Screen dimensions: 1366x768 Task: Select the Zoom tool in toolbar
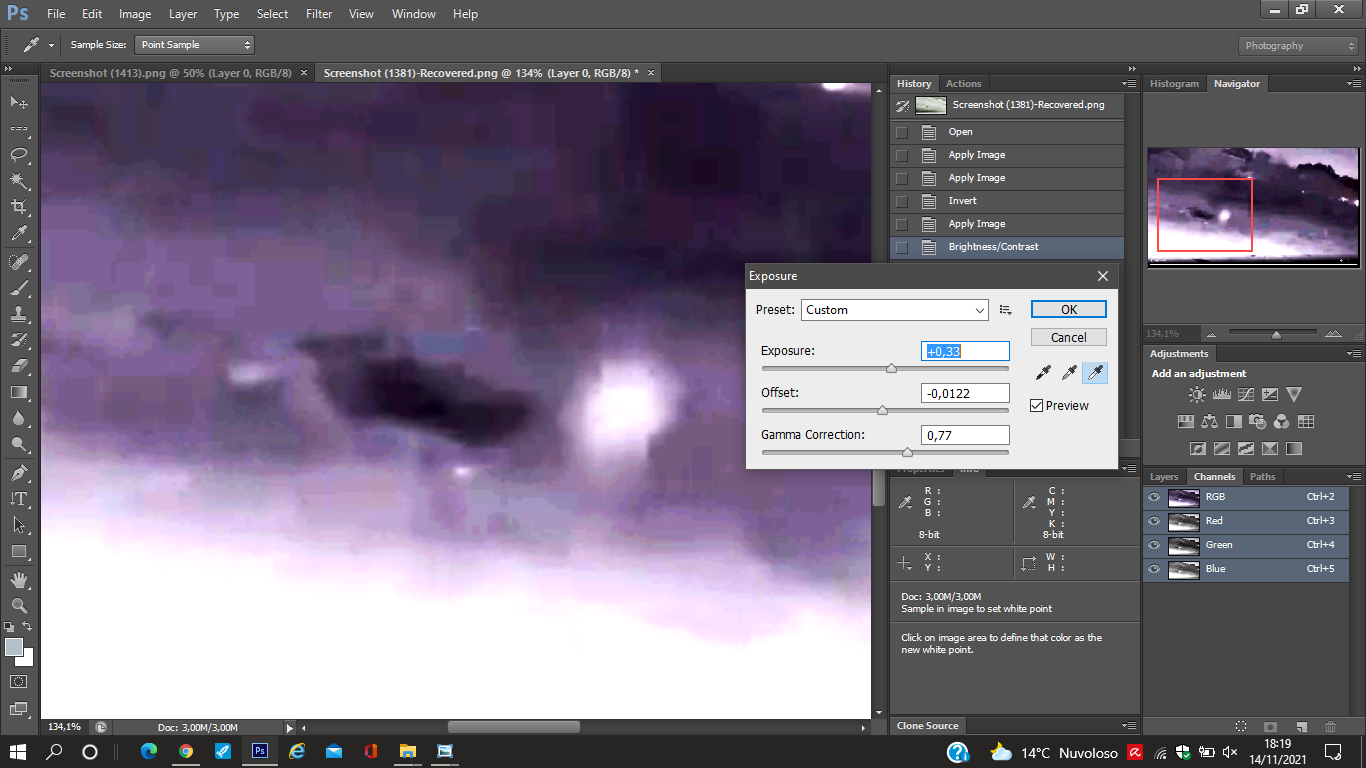[18, 605]
